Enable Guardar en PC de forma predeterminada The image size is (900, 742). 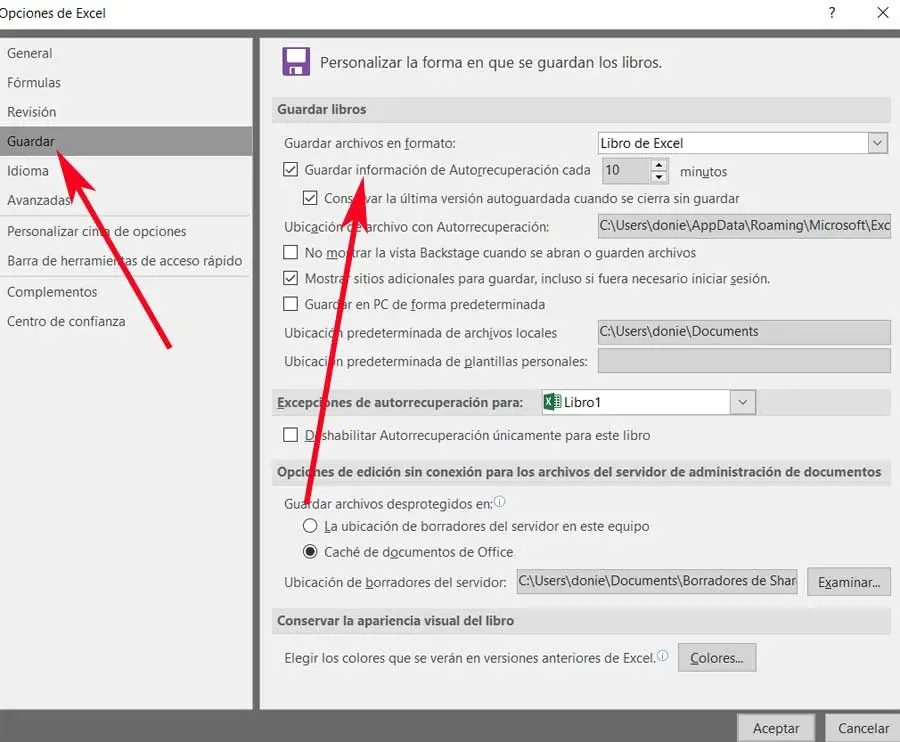click(x=290, y=304)
